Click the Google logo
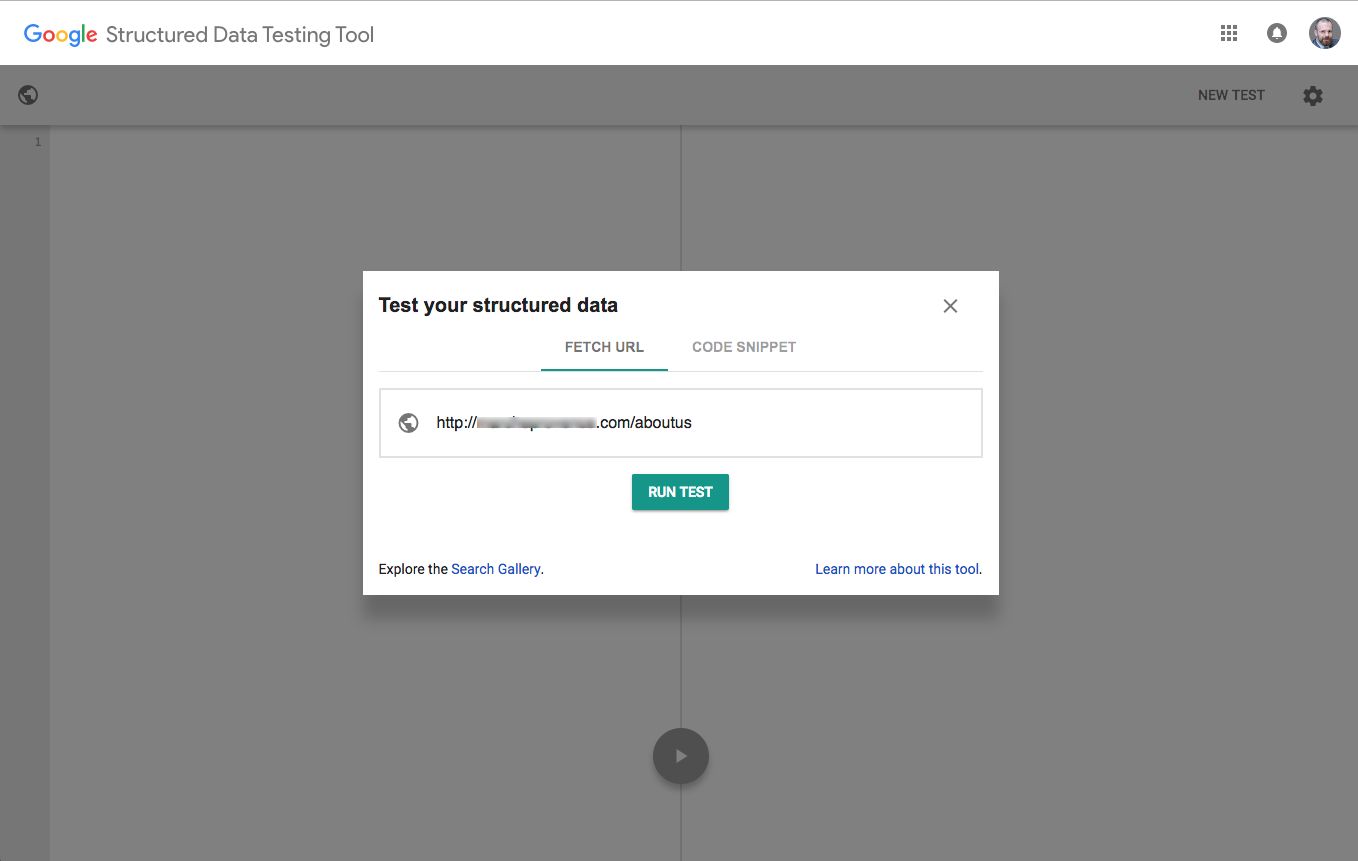The width and height of the screenshot is (1358, 861). pyautogui.click(x=60, y=34)
